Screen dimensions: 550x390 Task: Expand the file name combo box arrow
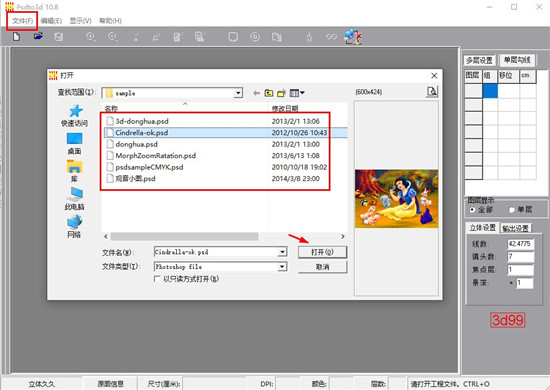coord(282,252)
